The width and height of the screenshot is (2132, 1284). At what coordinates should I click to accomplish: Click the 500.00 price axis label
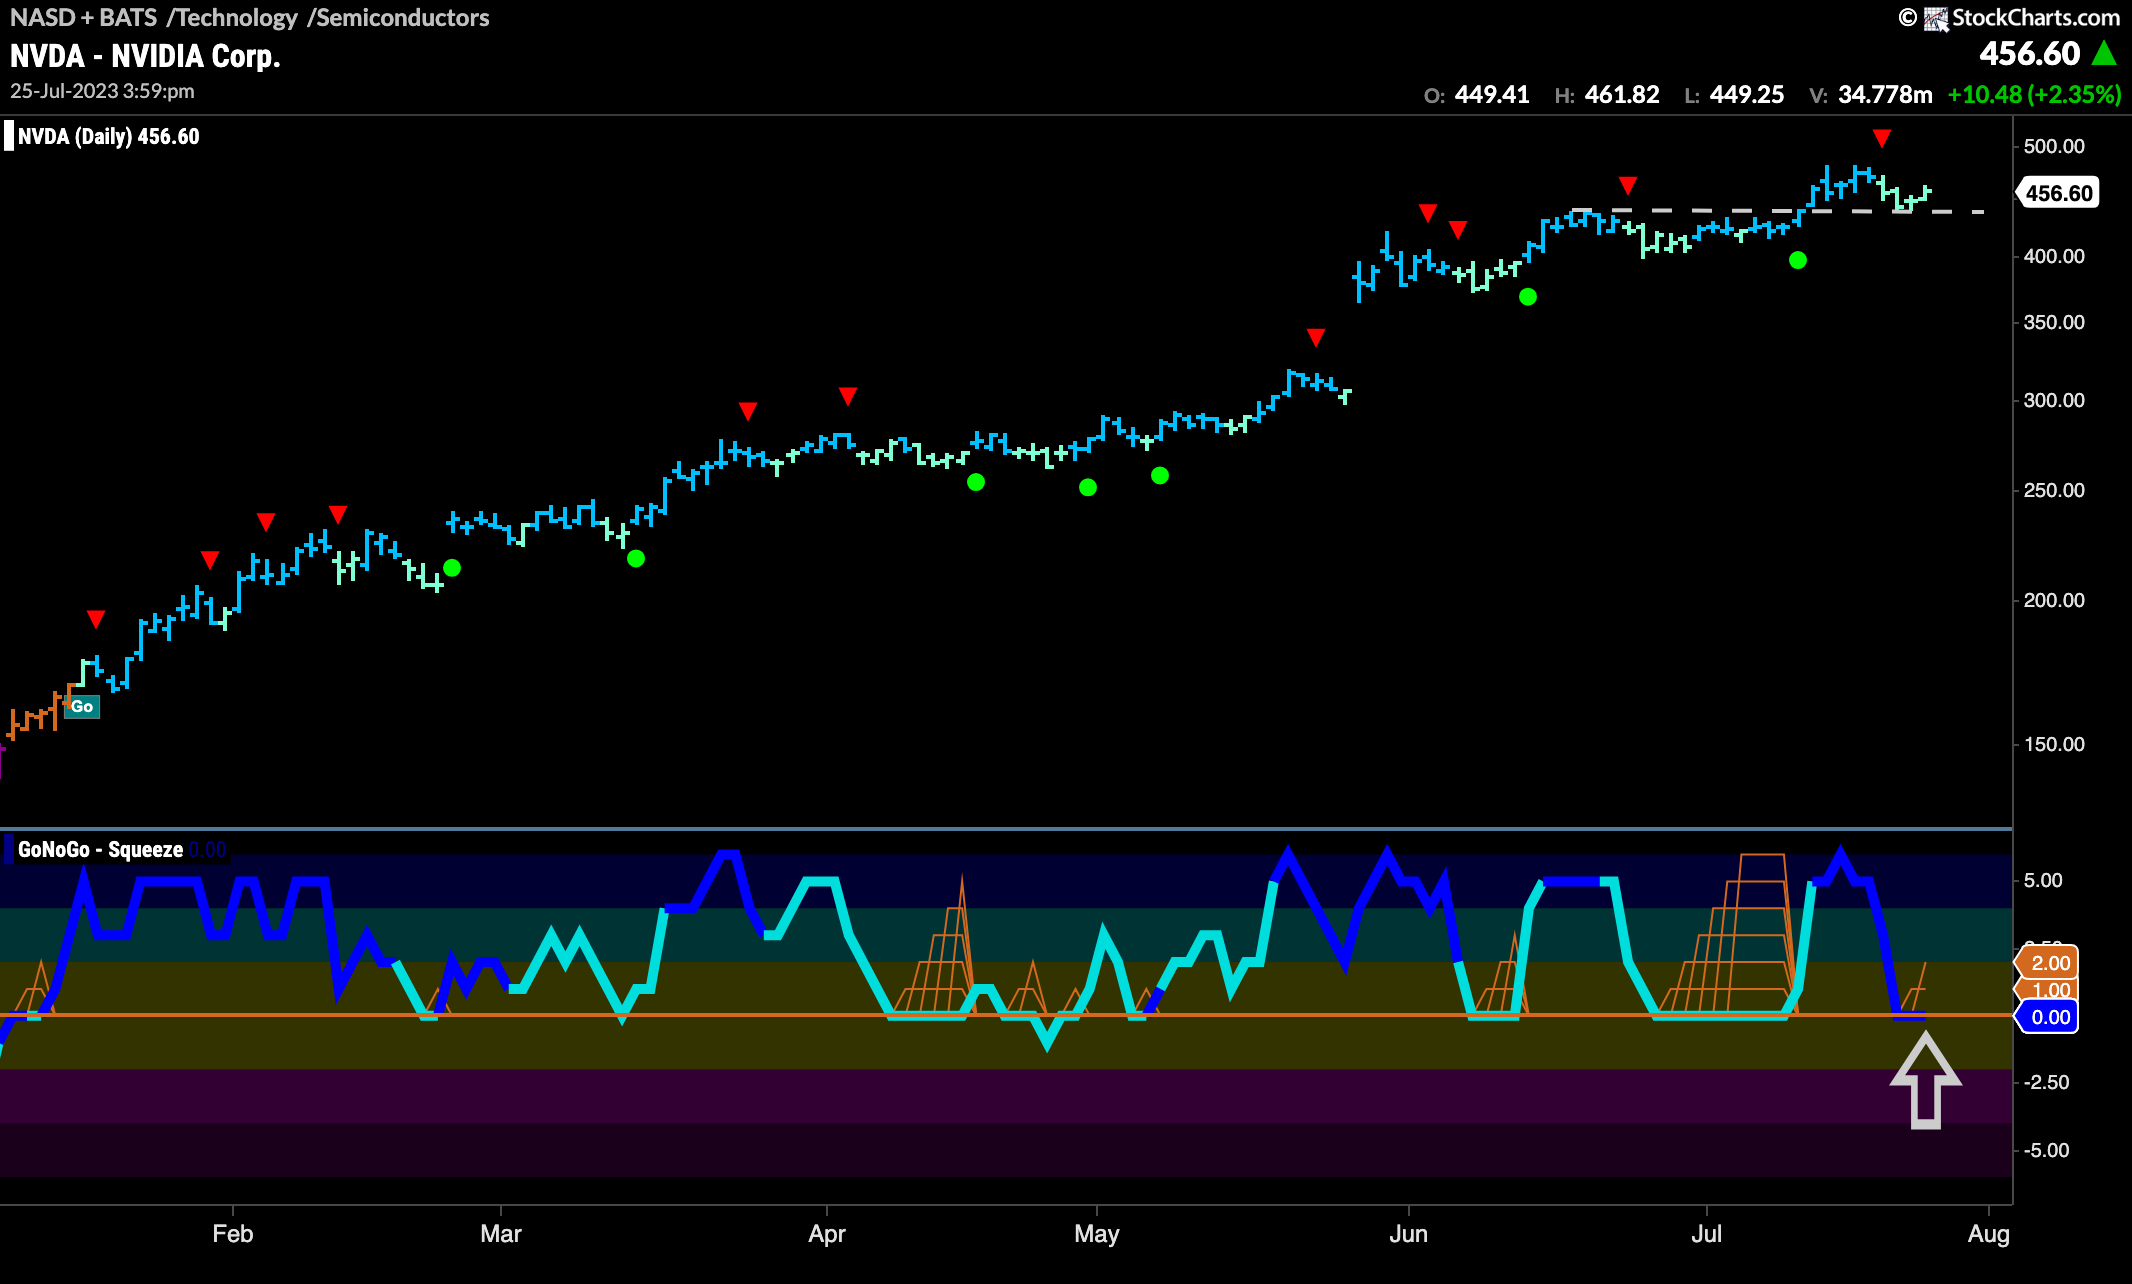click(x=2054, y=146)
